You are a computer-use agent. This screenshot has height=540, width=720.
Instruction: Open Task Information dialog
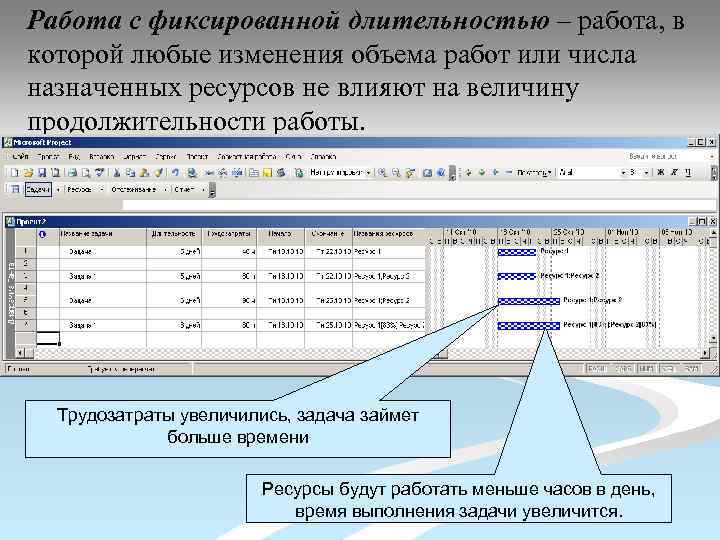253,173
